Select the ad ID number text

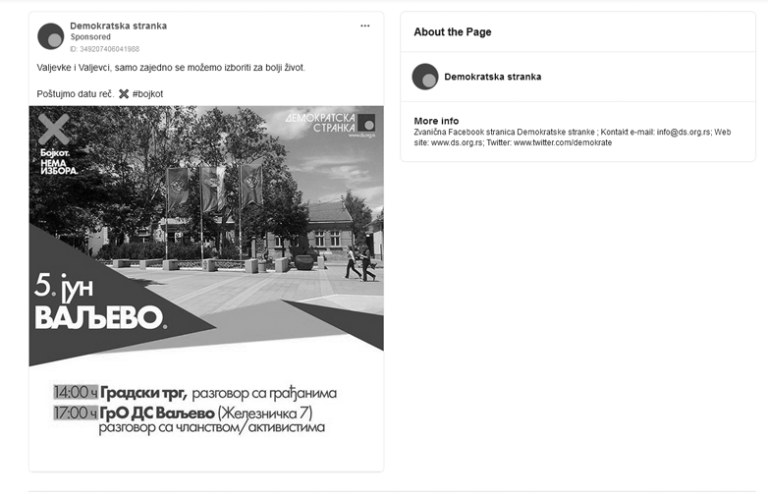coord(105,48)
